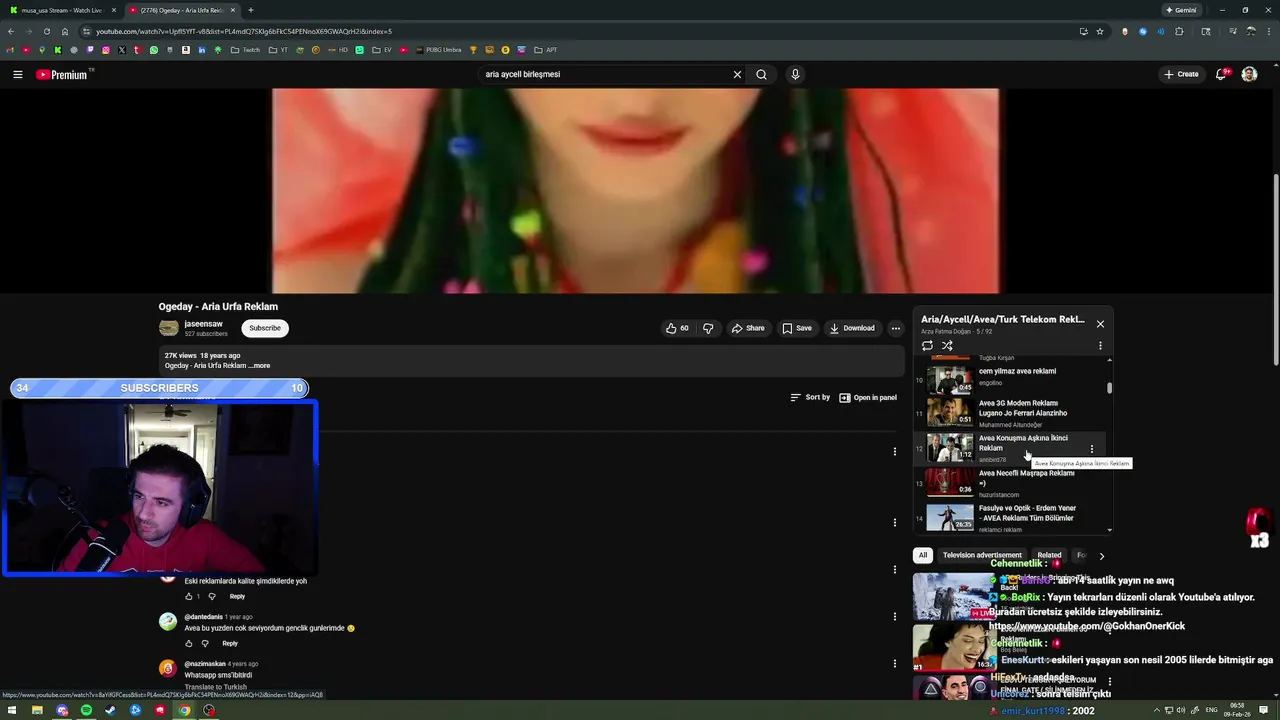Screen dimensions: 1280x720
Task: Open Sort by comments dropdown
Action: tap(810, 397)
